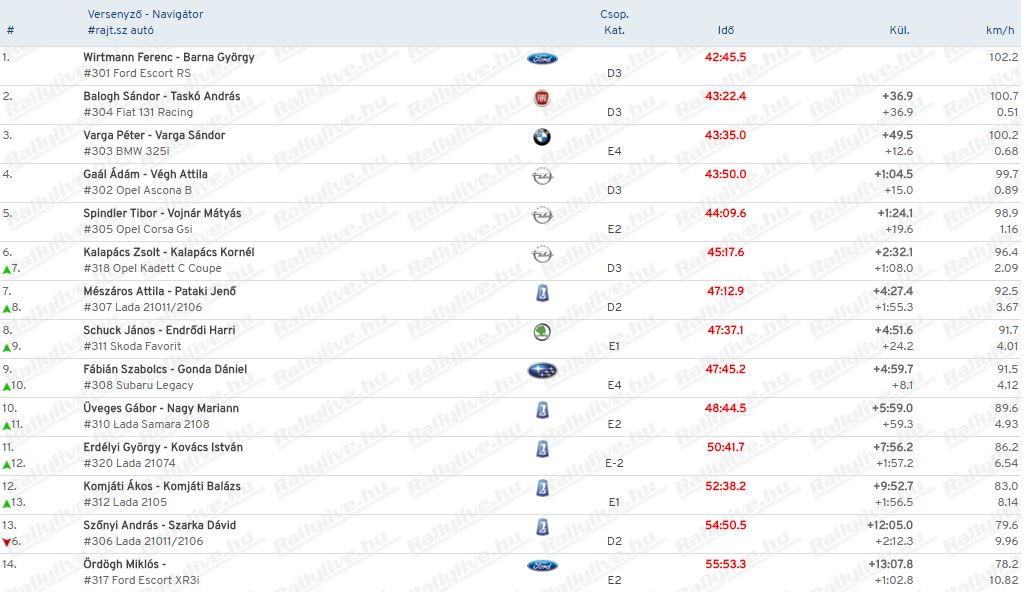Click the Lada logo beside Komjáti Ákos

click(542, 488)
